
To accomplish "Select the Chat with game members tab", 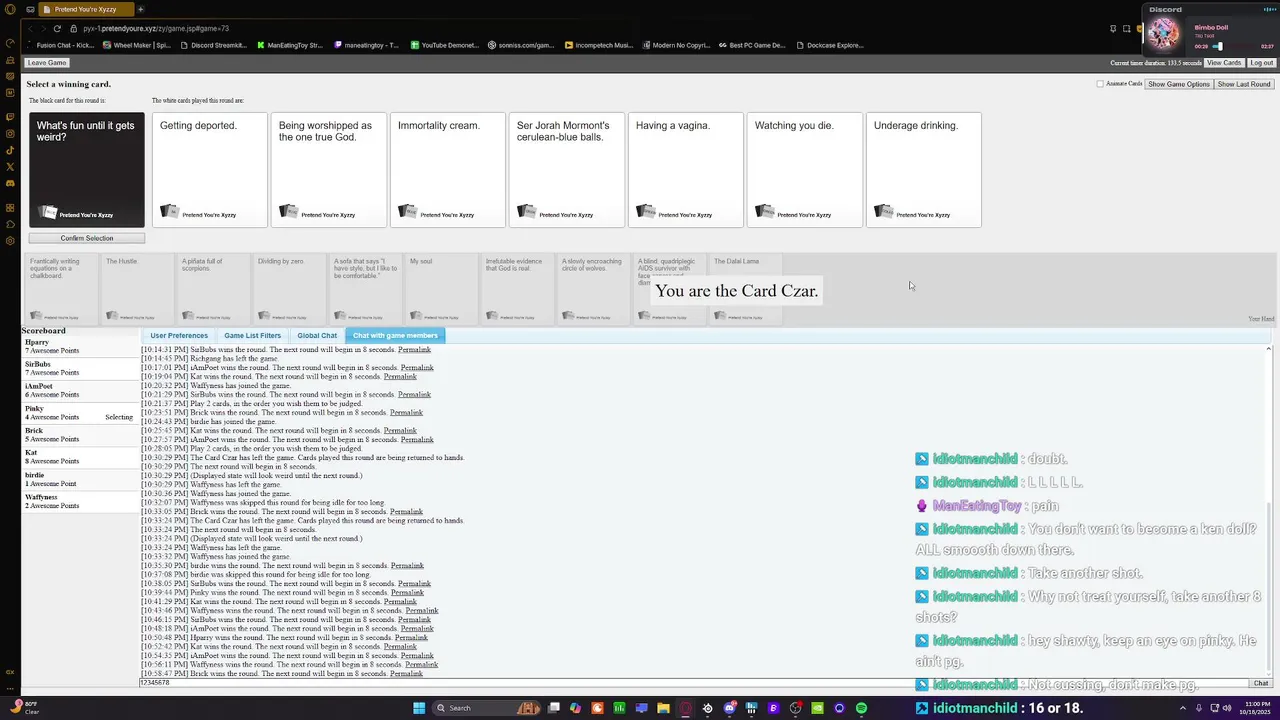I will click(x=395, y=336).
